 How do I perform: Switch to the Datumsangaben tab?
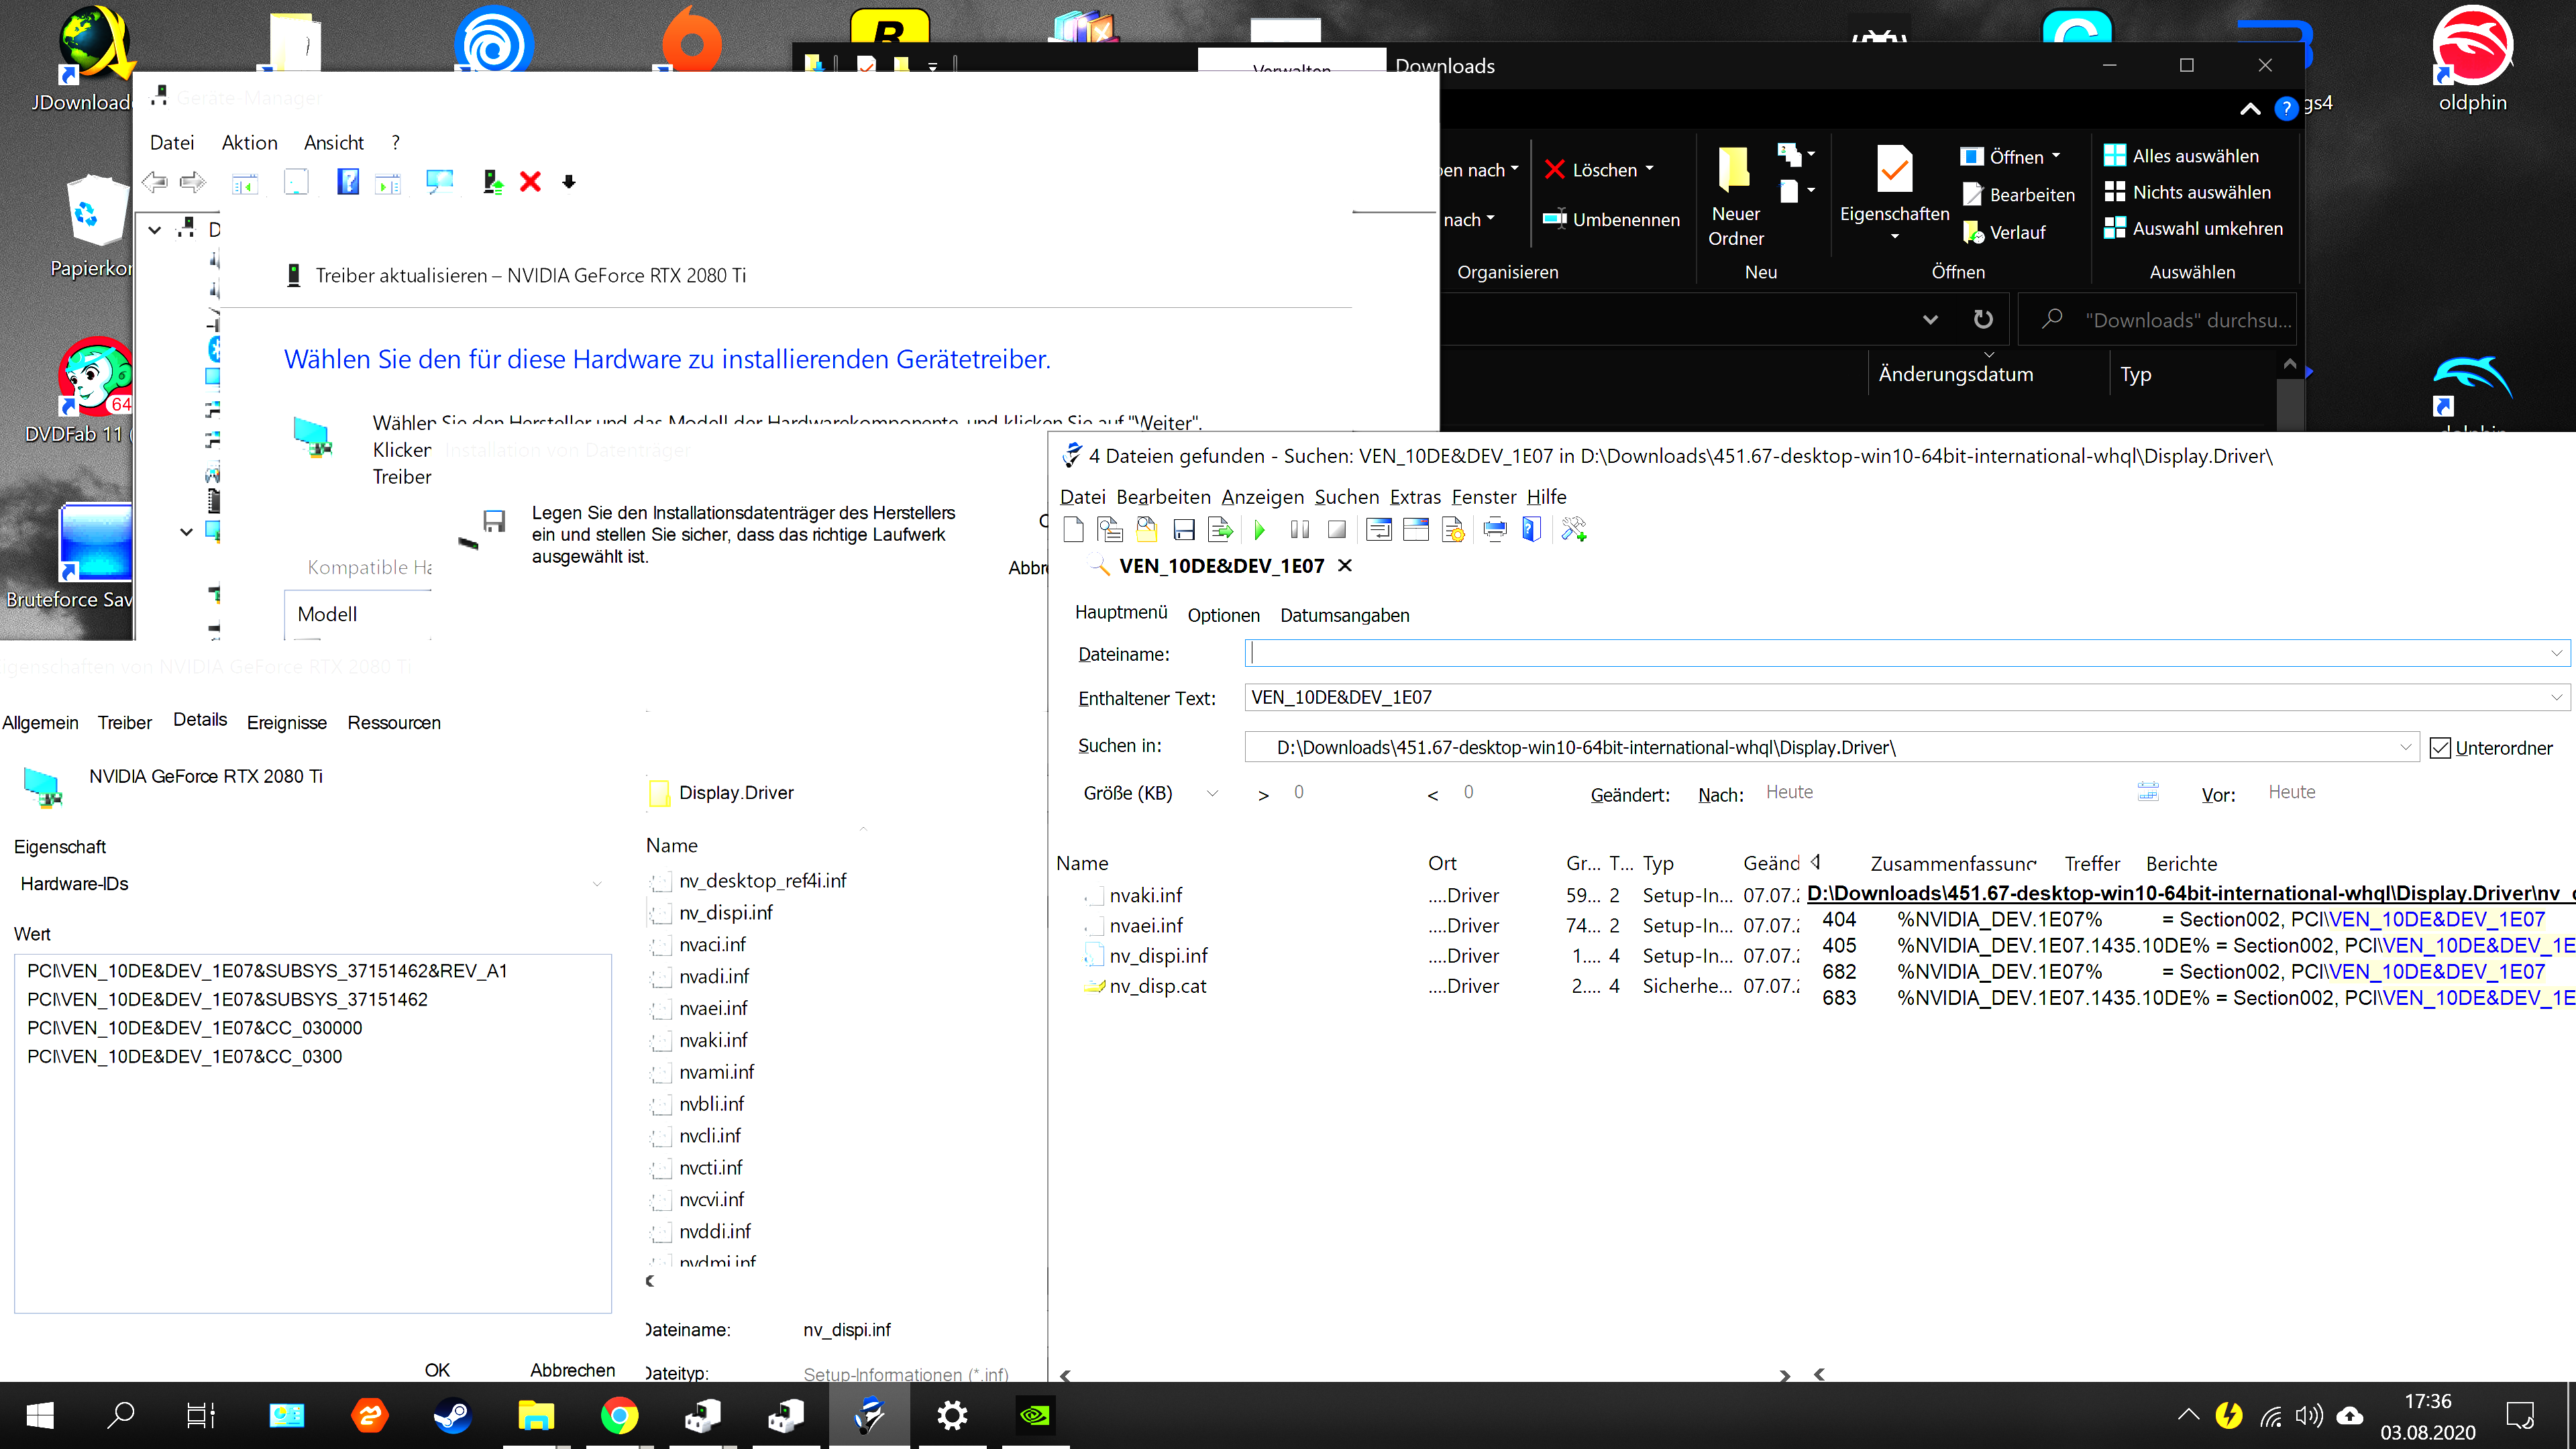(x=1344, y=615)
